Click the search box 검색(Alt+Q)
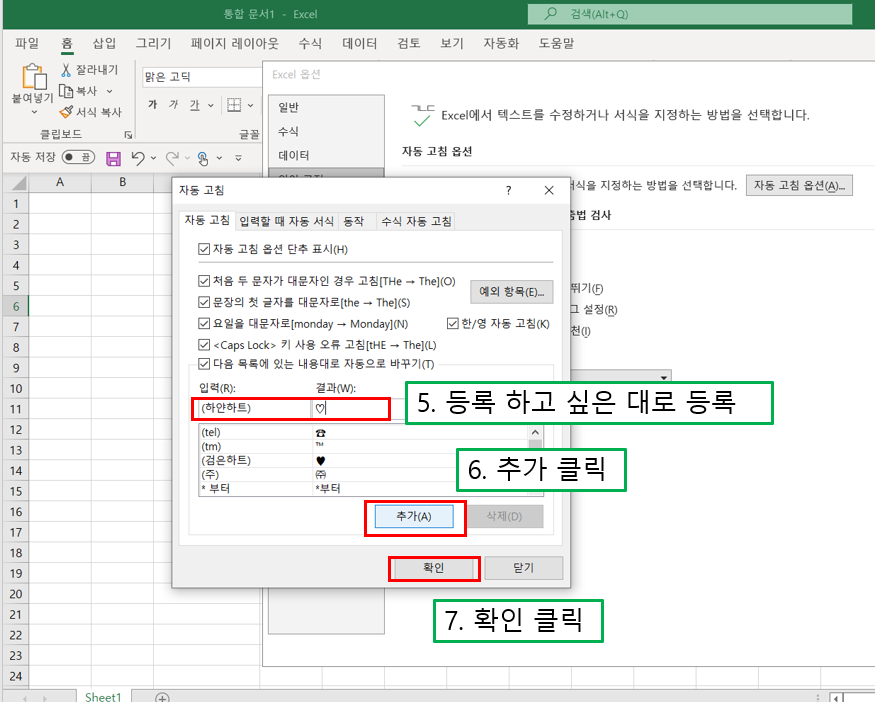This screenshot has height=702, width=875. click(690, 14)
